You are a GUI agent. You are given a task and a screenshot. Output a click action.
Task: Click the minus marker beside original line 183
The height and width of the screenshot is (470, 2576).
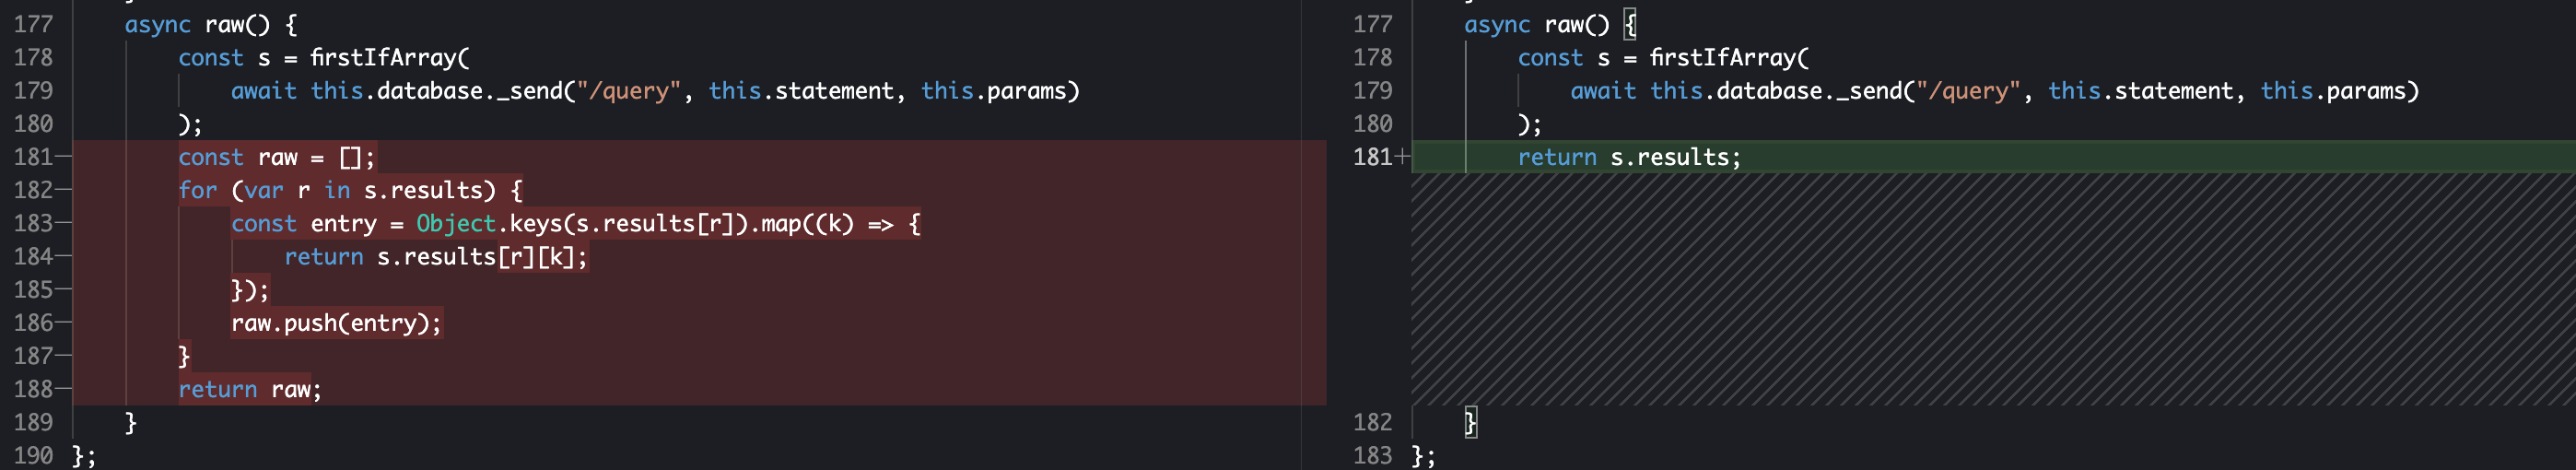tap(63, 223)
